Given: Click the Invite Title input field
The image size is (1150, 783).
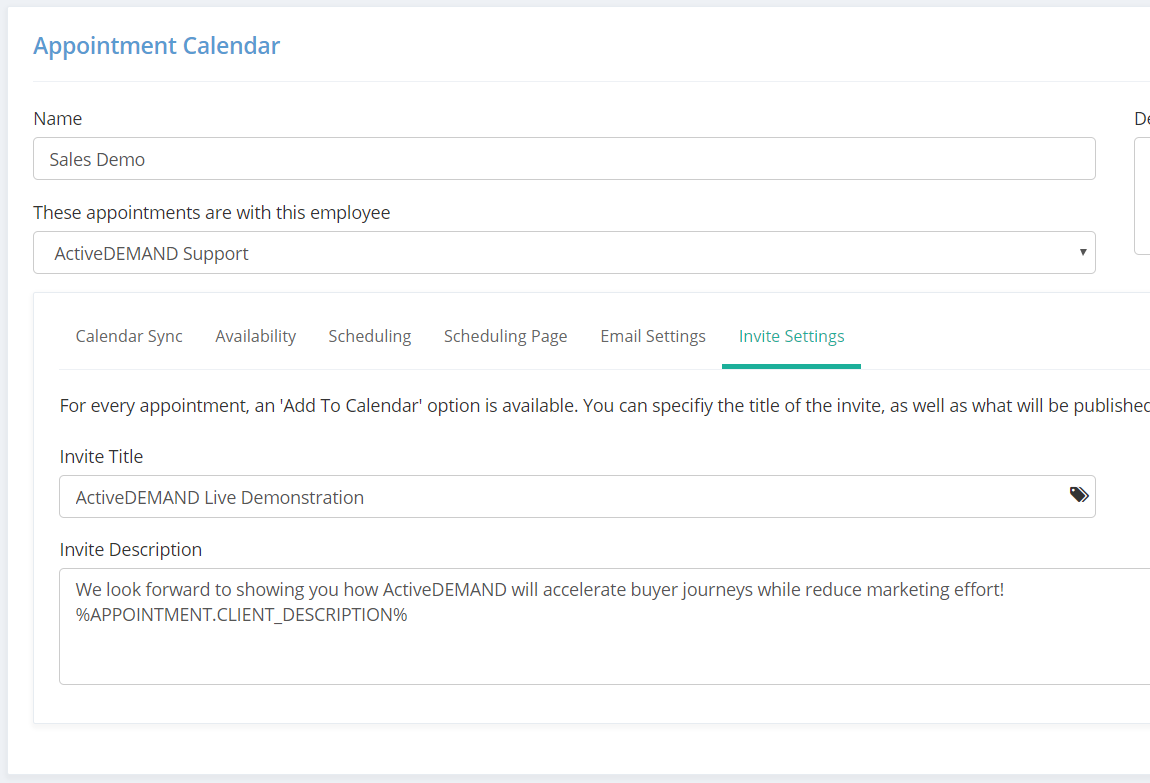Looking at the screenshot, I should (577, 496).
